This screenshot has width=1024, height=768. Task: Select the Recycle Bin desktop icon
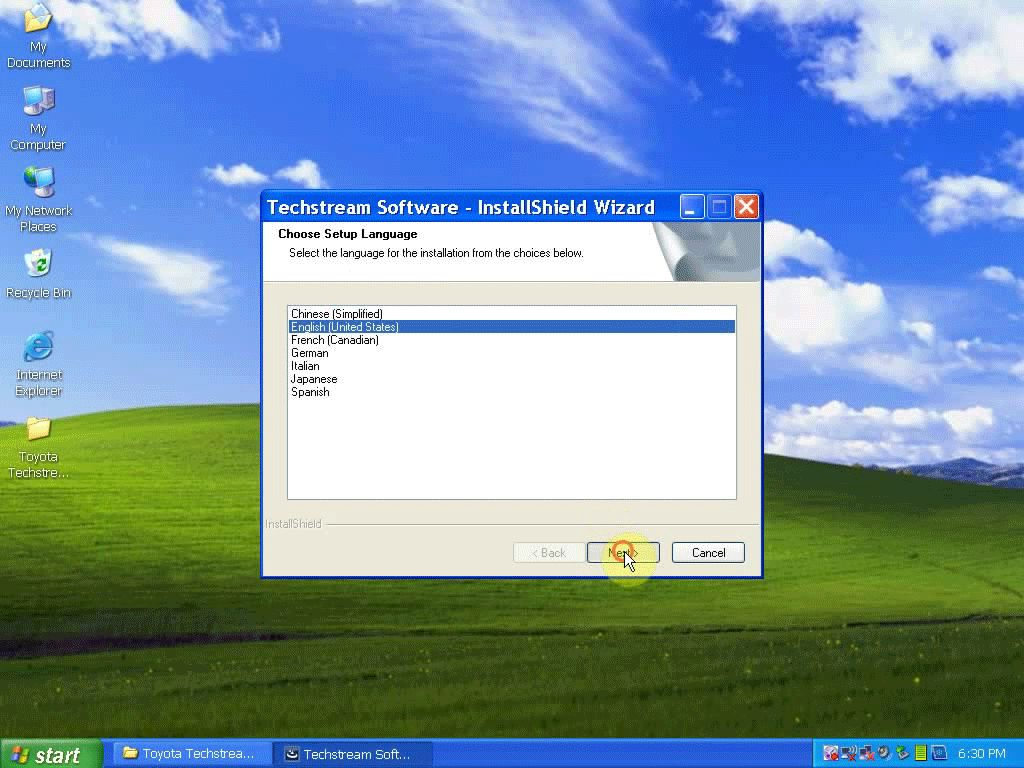(x=38, y=274)
